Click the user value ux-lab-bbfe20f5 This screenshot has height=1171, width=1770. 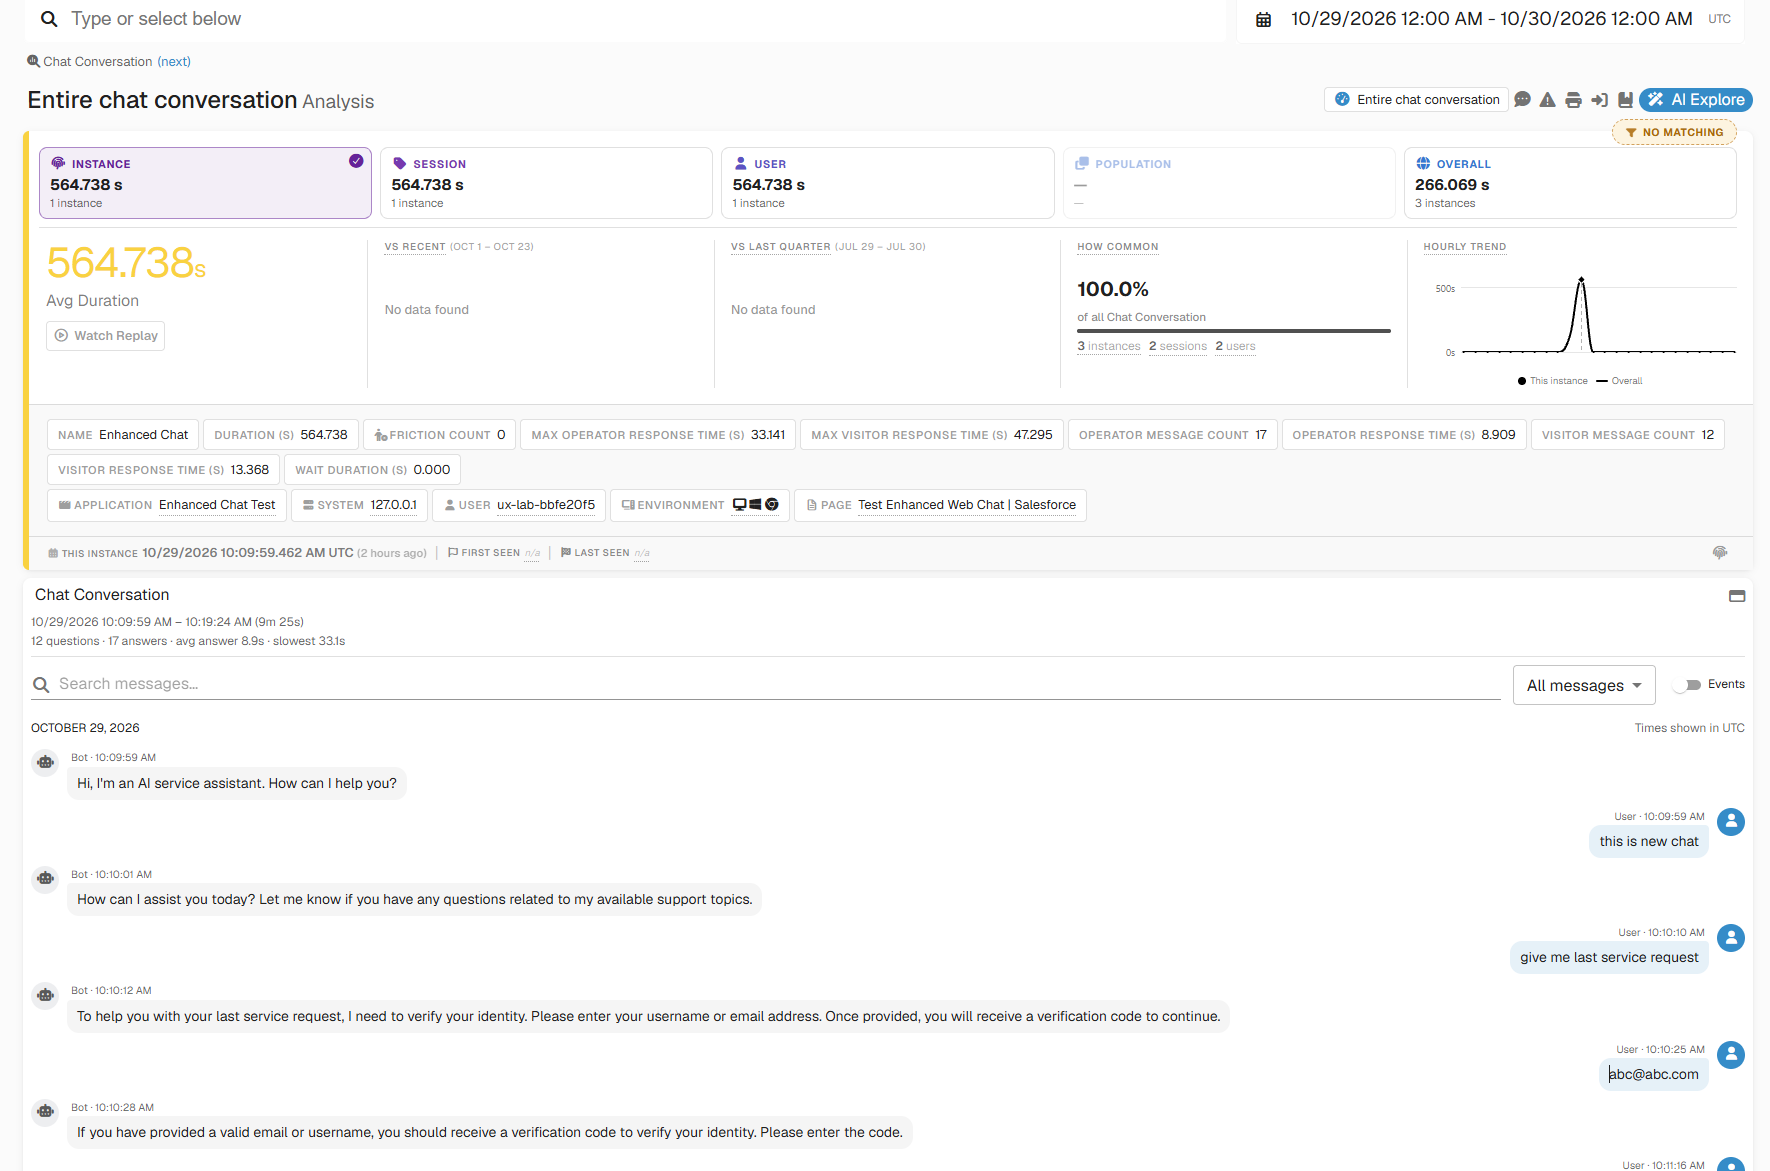546,505
